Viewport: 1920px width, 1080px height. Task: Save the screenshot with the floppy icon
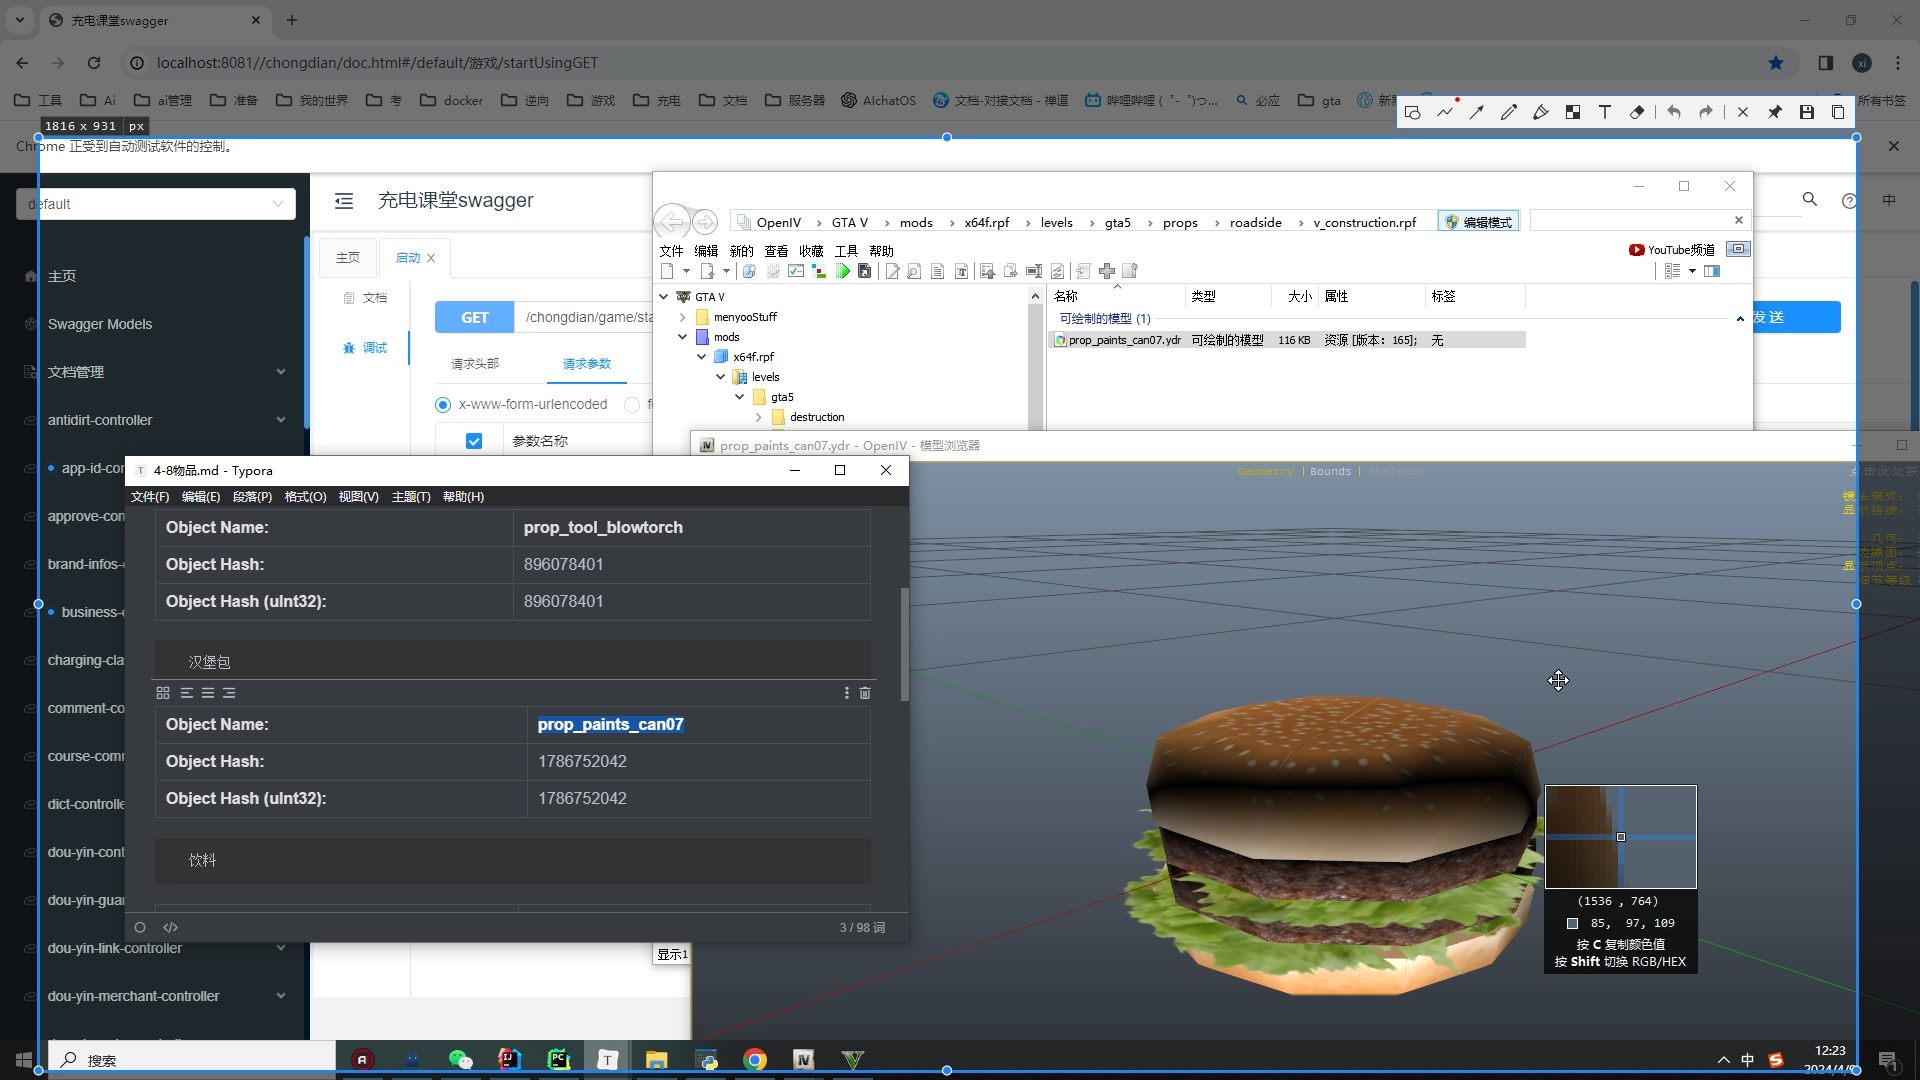pos(1807,113)
